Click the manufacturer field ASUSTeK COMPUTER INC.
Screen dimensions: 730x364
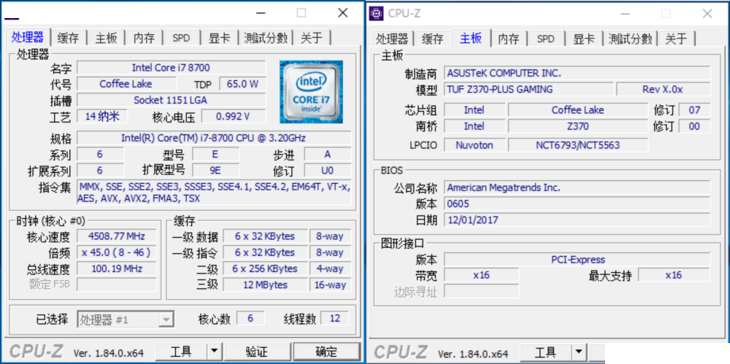point(577,73)
